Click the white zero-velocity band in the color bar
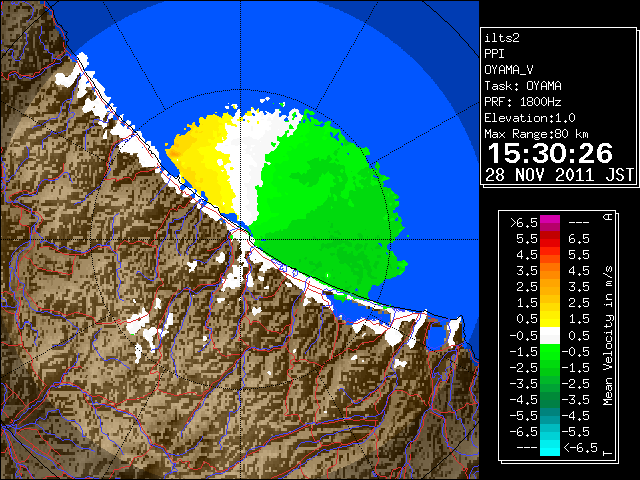Image resolution: width=640 pixels, height=480 pixels. pos(550,336)
